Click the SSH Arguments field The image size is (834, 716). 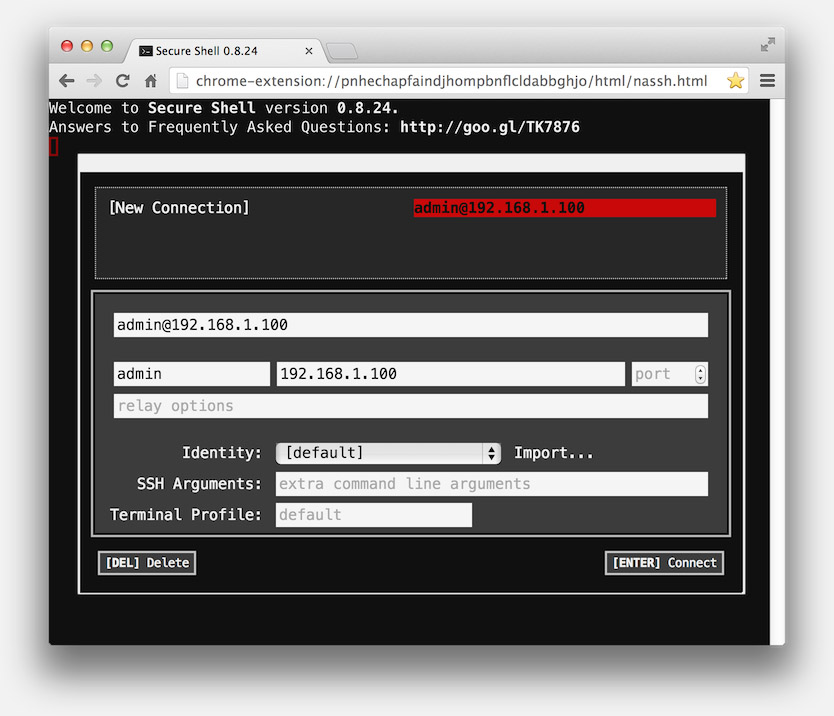click(492, 484)
